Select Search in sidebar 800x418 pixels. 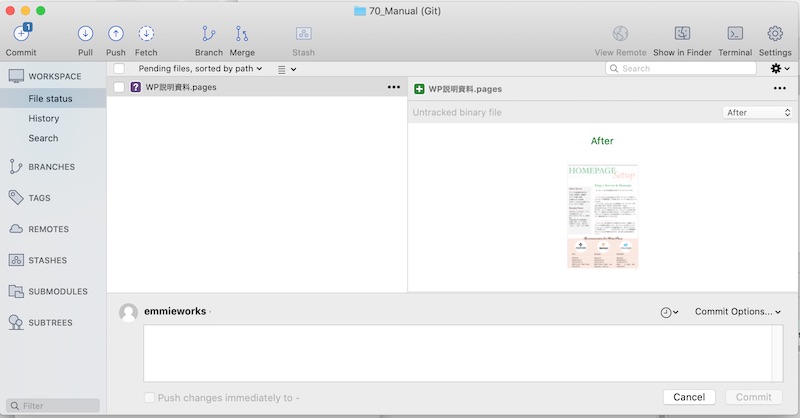click(x=43, y=138)
